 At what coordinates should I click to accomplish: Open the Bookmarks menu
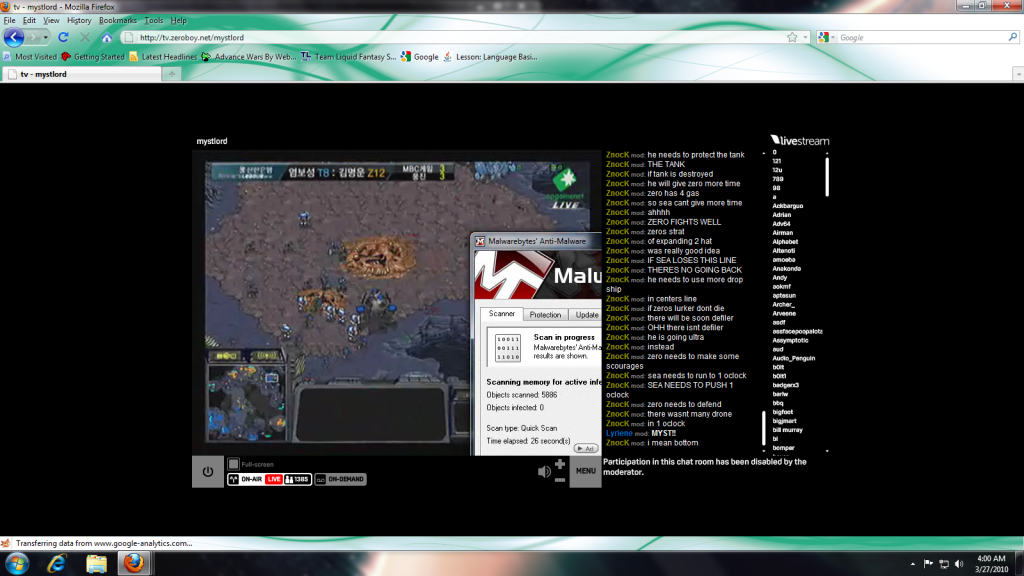point(118,20)
